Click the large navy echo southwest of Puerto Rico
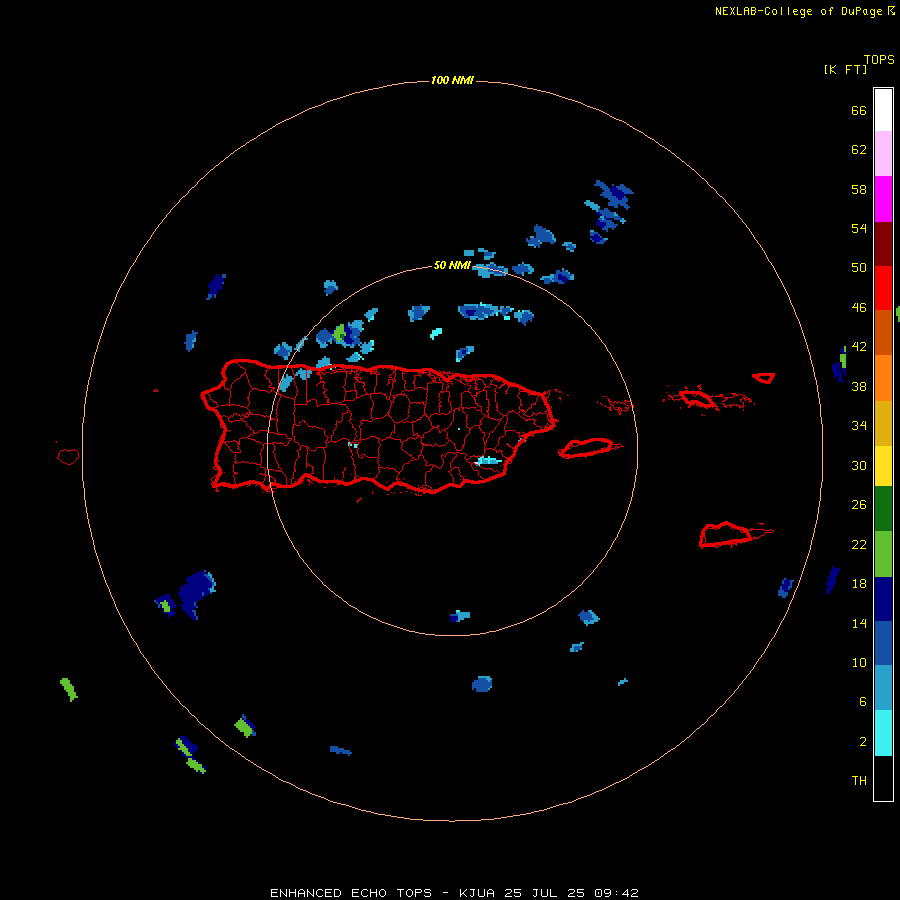Image resolution: width=900 pixels, height=900 pixels. tap(196, 594)
